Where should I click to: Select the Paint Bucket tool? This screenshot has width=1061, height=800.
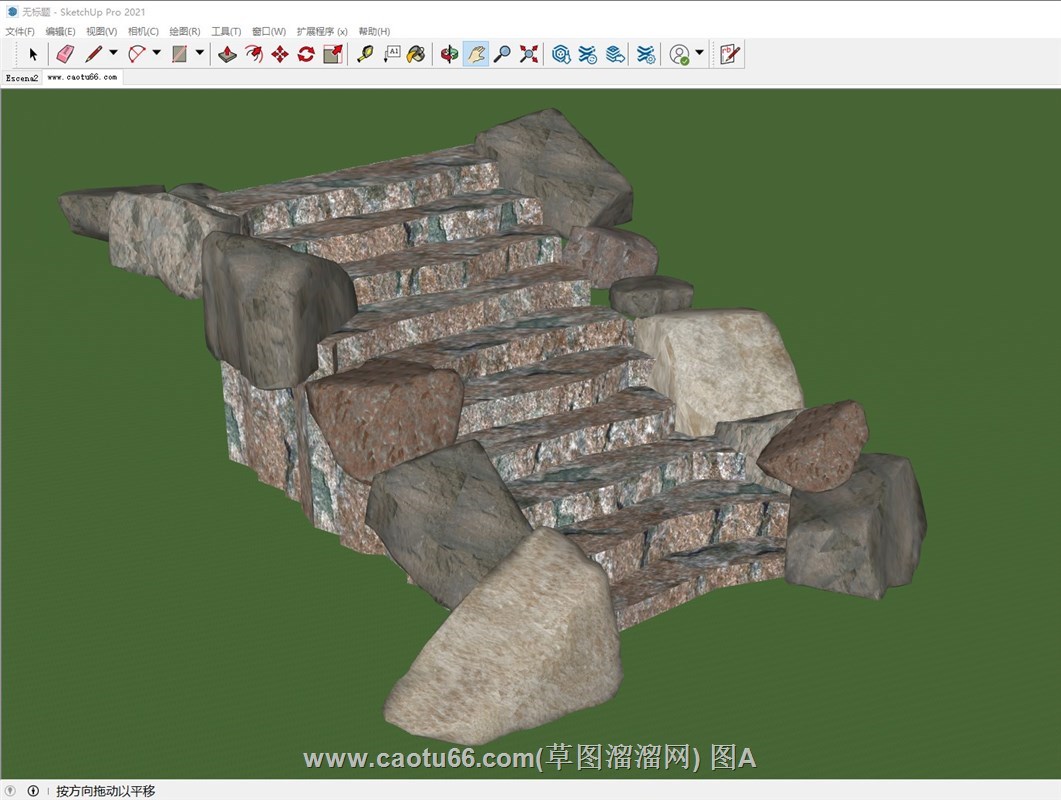tap(417, 54)
